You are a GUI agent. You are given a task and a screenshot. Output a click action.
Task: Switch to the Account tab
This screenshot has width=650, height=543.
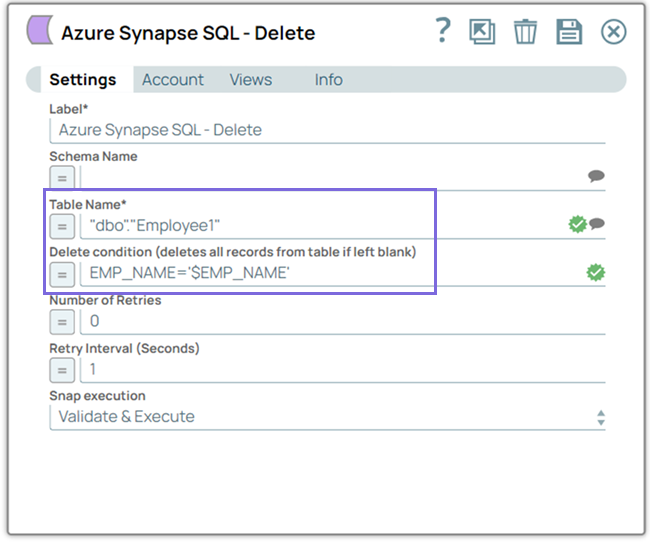pyautogui.click(x=173, y=80)
